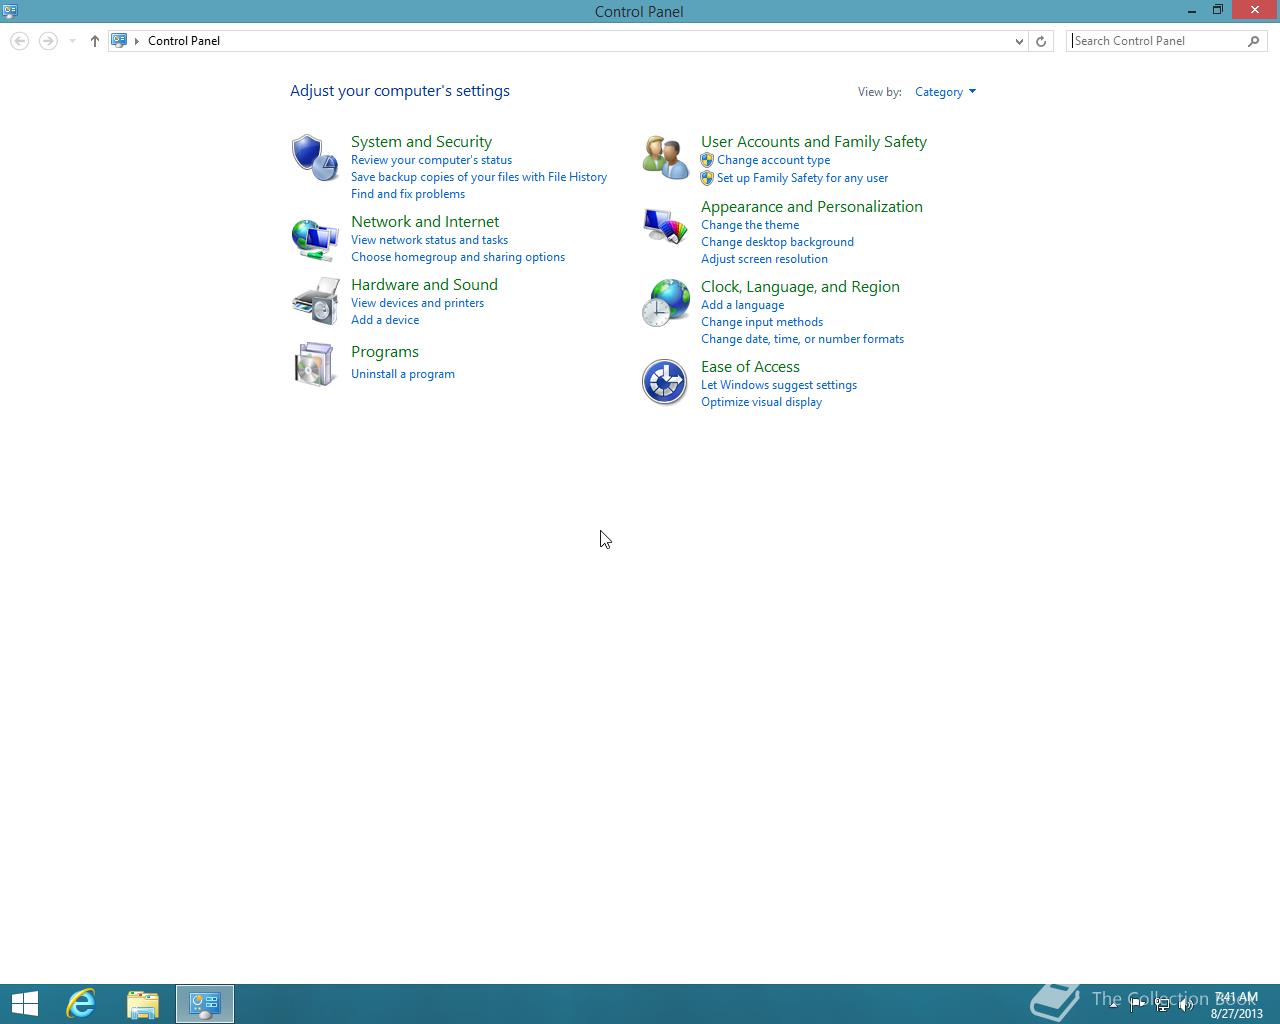Open the System and Security shield icon
1280x1024 pixels.
(315, 157)
